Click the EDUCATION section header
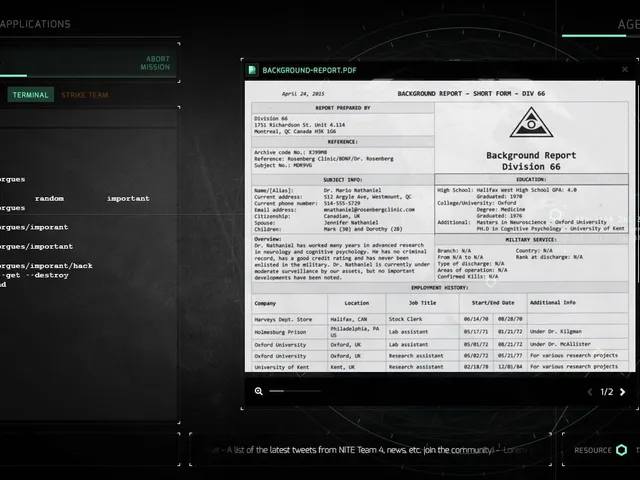Viewport: 640px width, 480px height. click(x=531, y=179)
